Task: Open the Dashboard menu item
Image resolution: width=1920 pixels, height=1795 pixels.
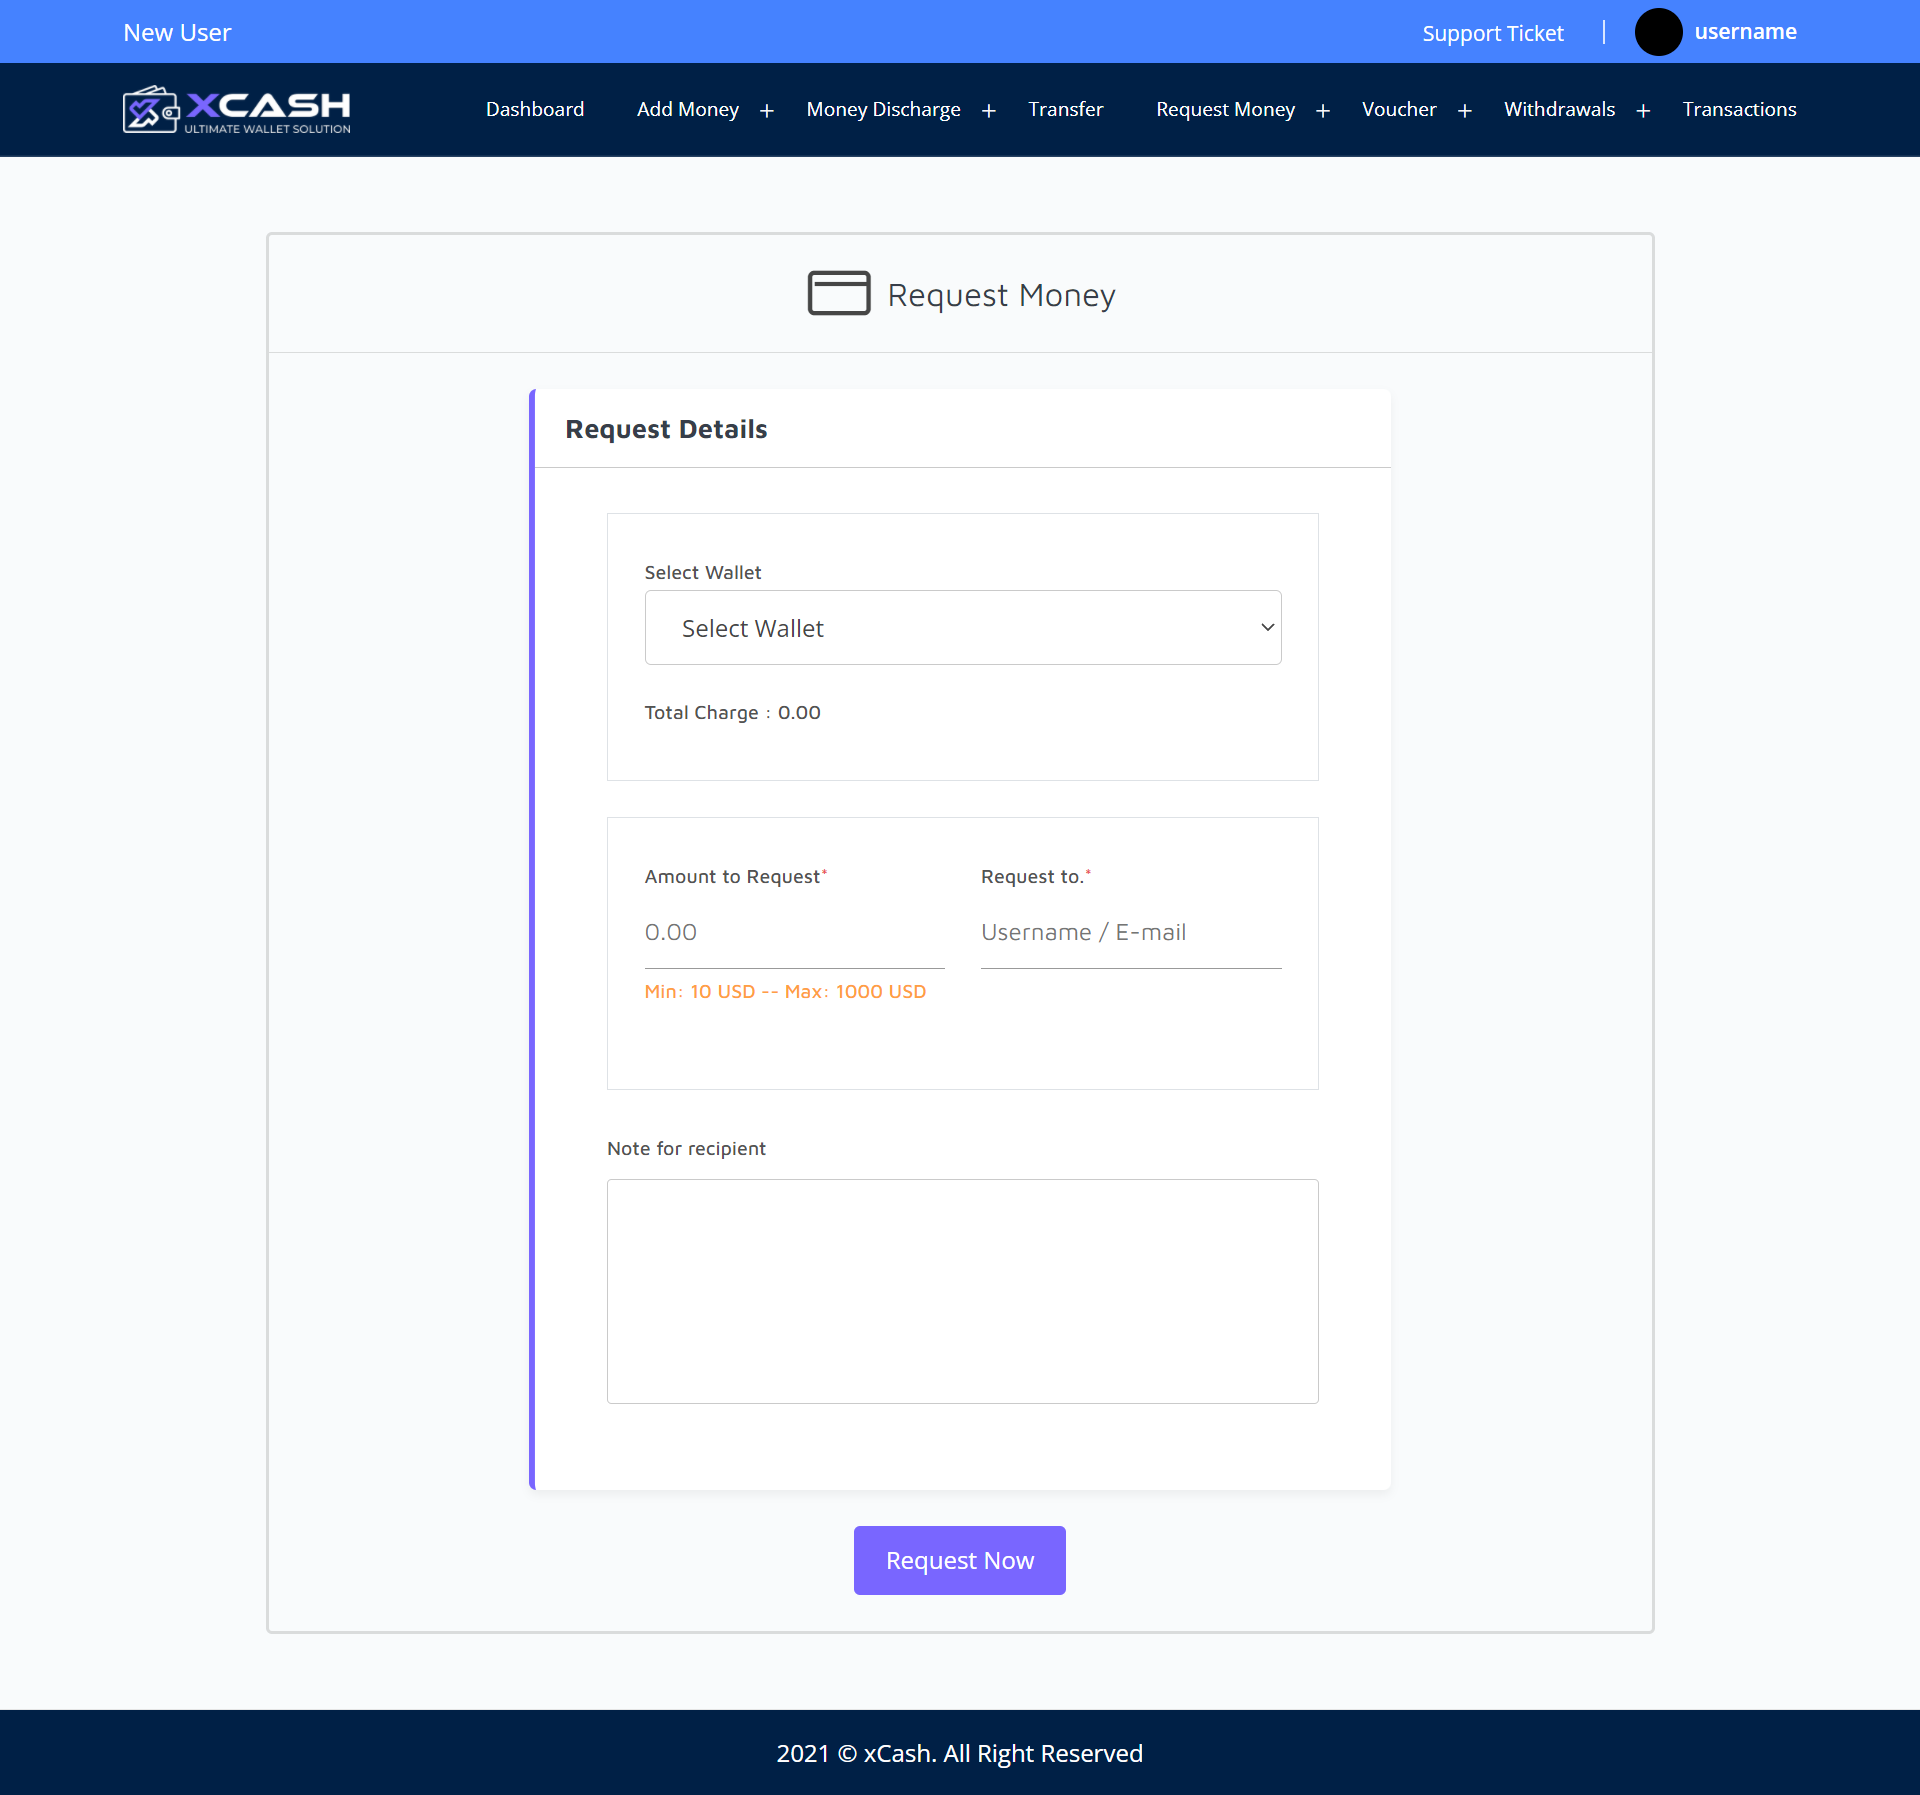Action: coord(535,109)
